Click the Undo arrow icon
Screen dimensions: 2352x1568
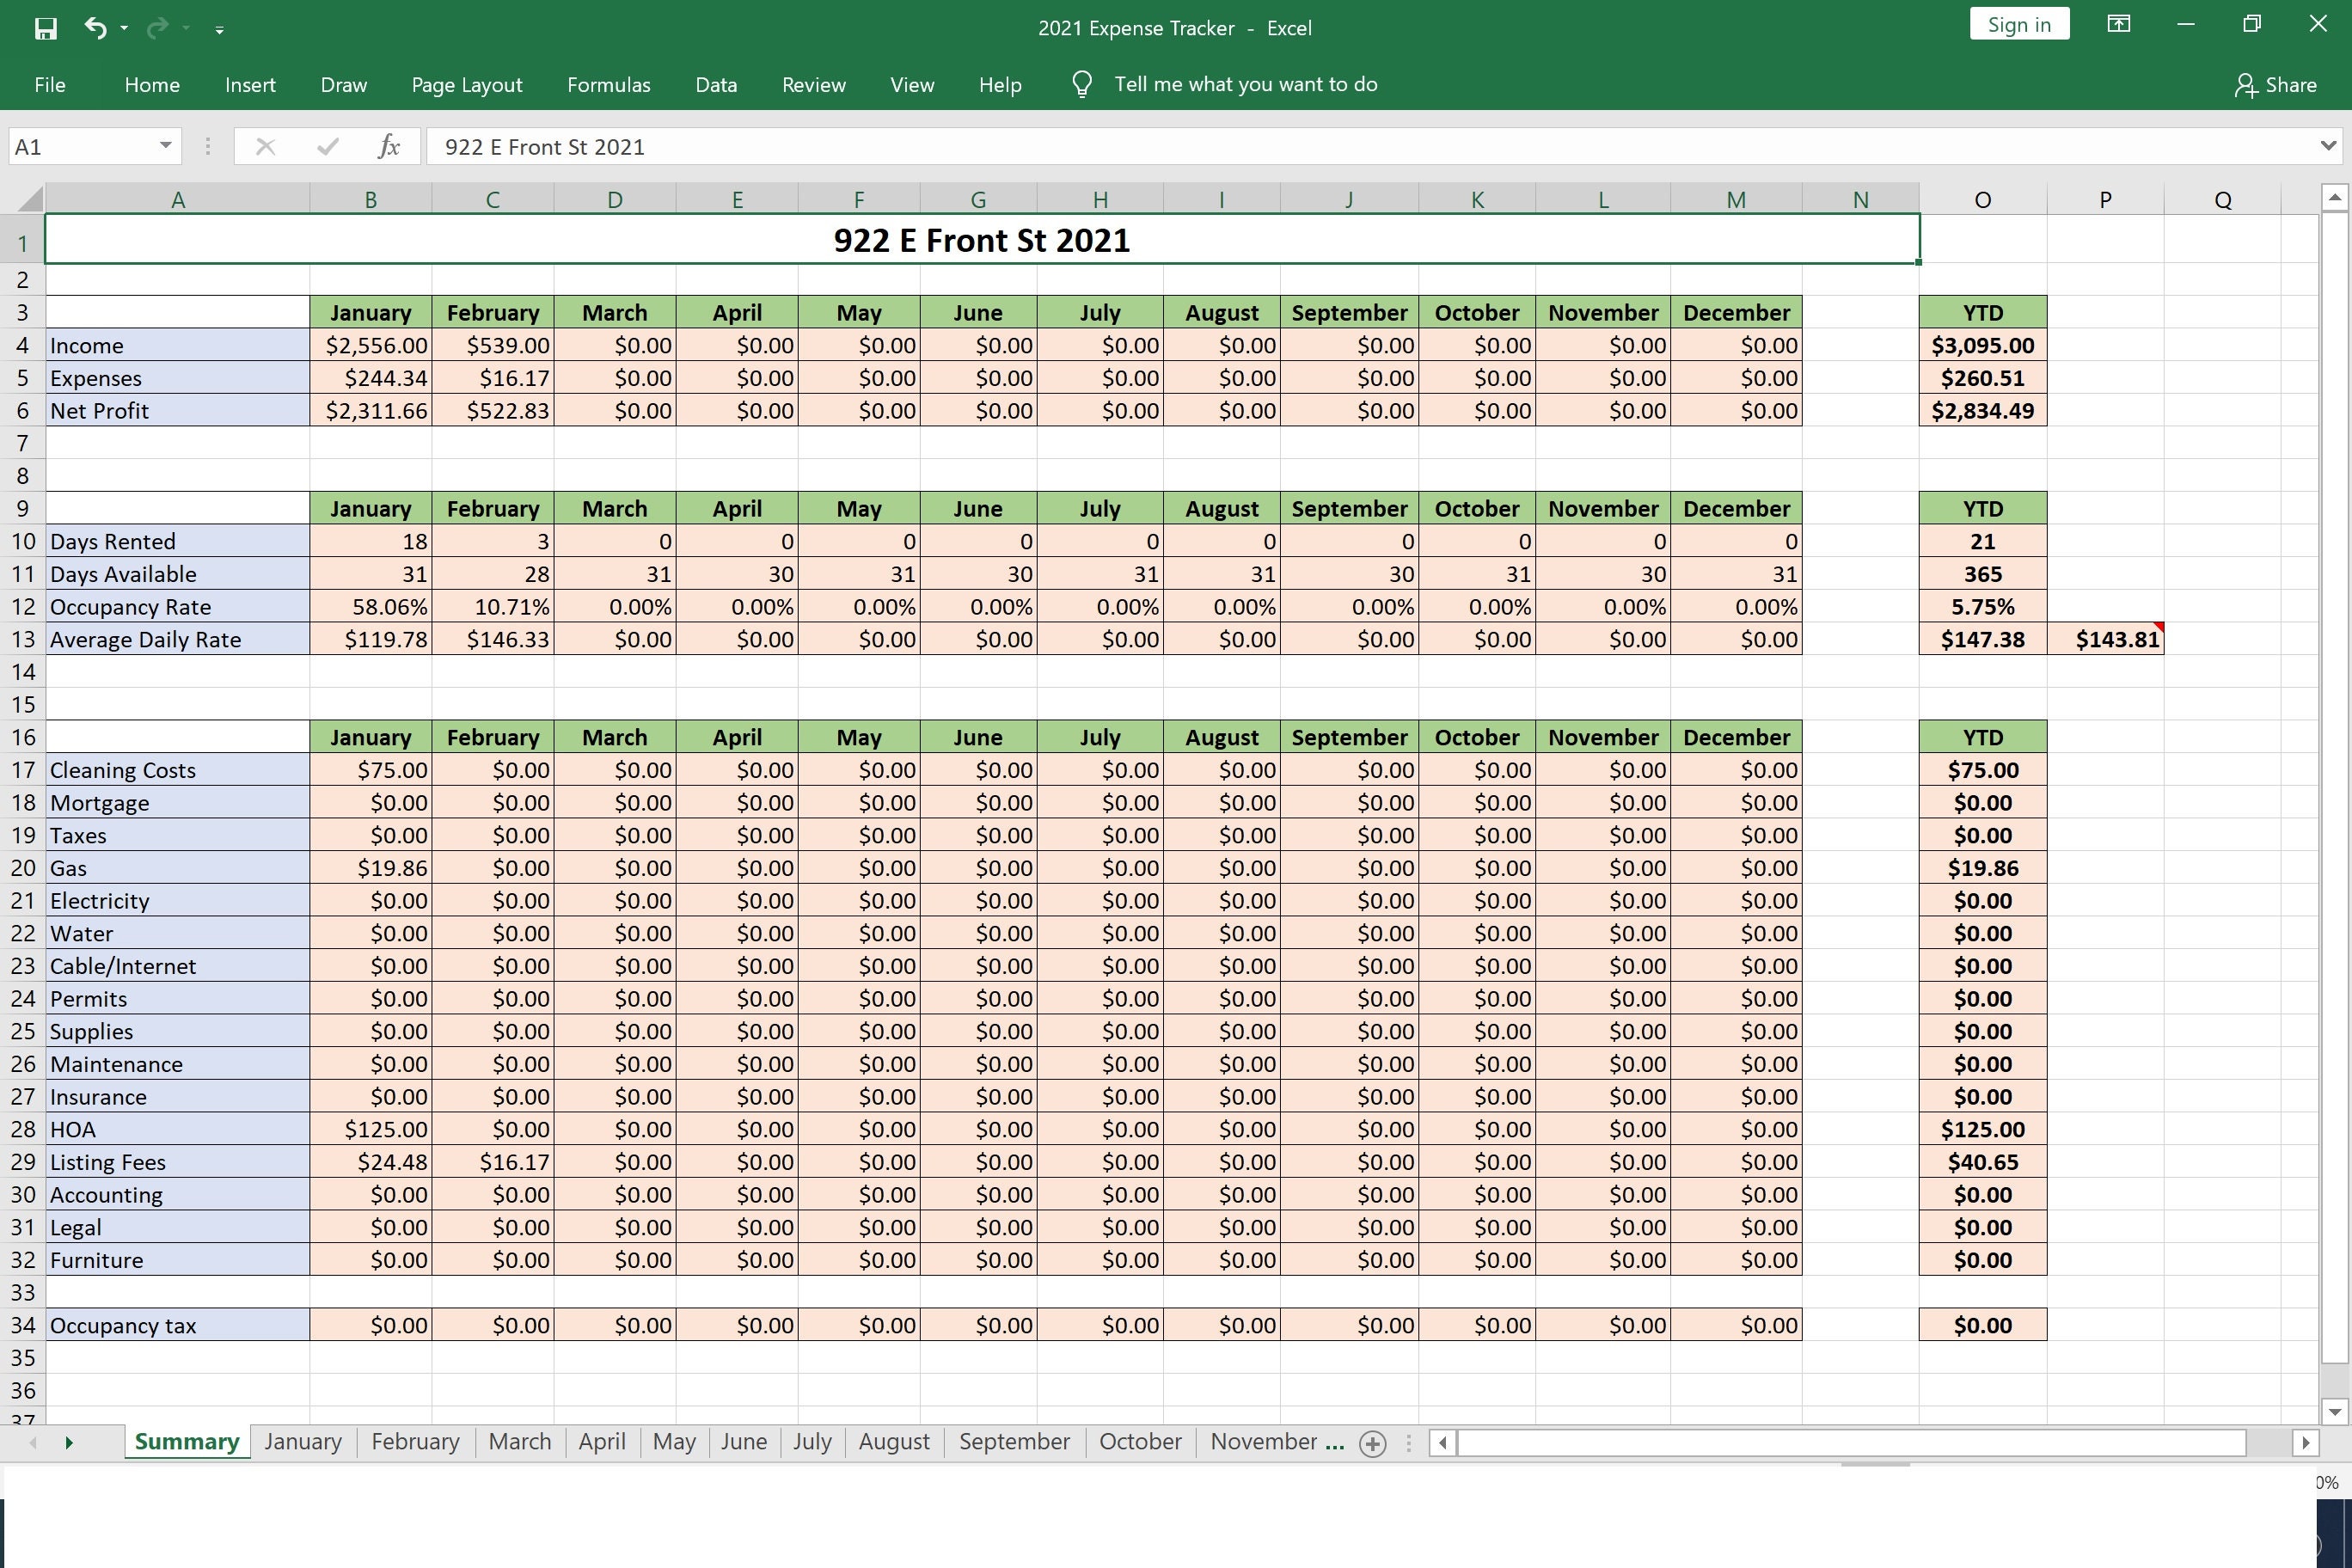click(x=95, y=28)
